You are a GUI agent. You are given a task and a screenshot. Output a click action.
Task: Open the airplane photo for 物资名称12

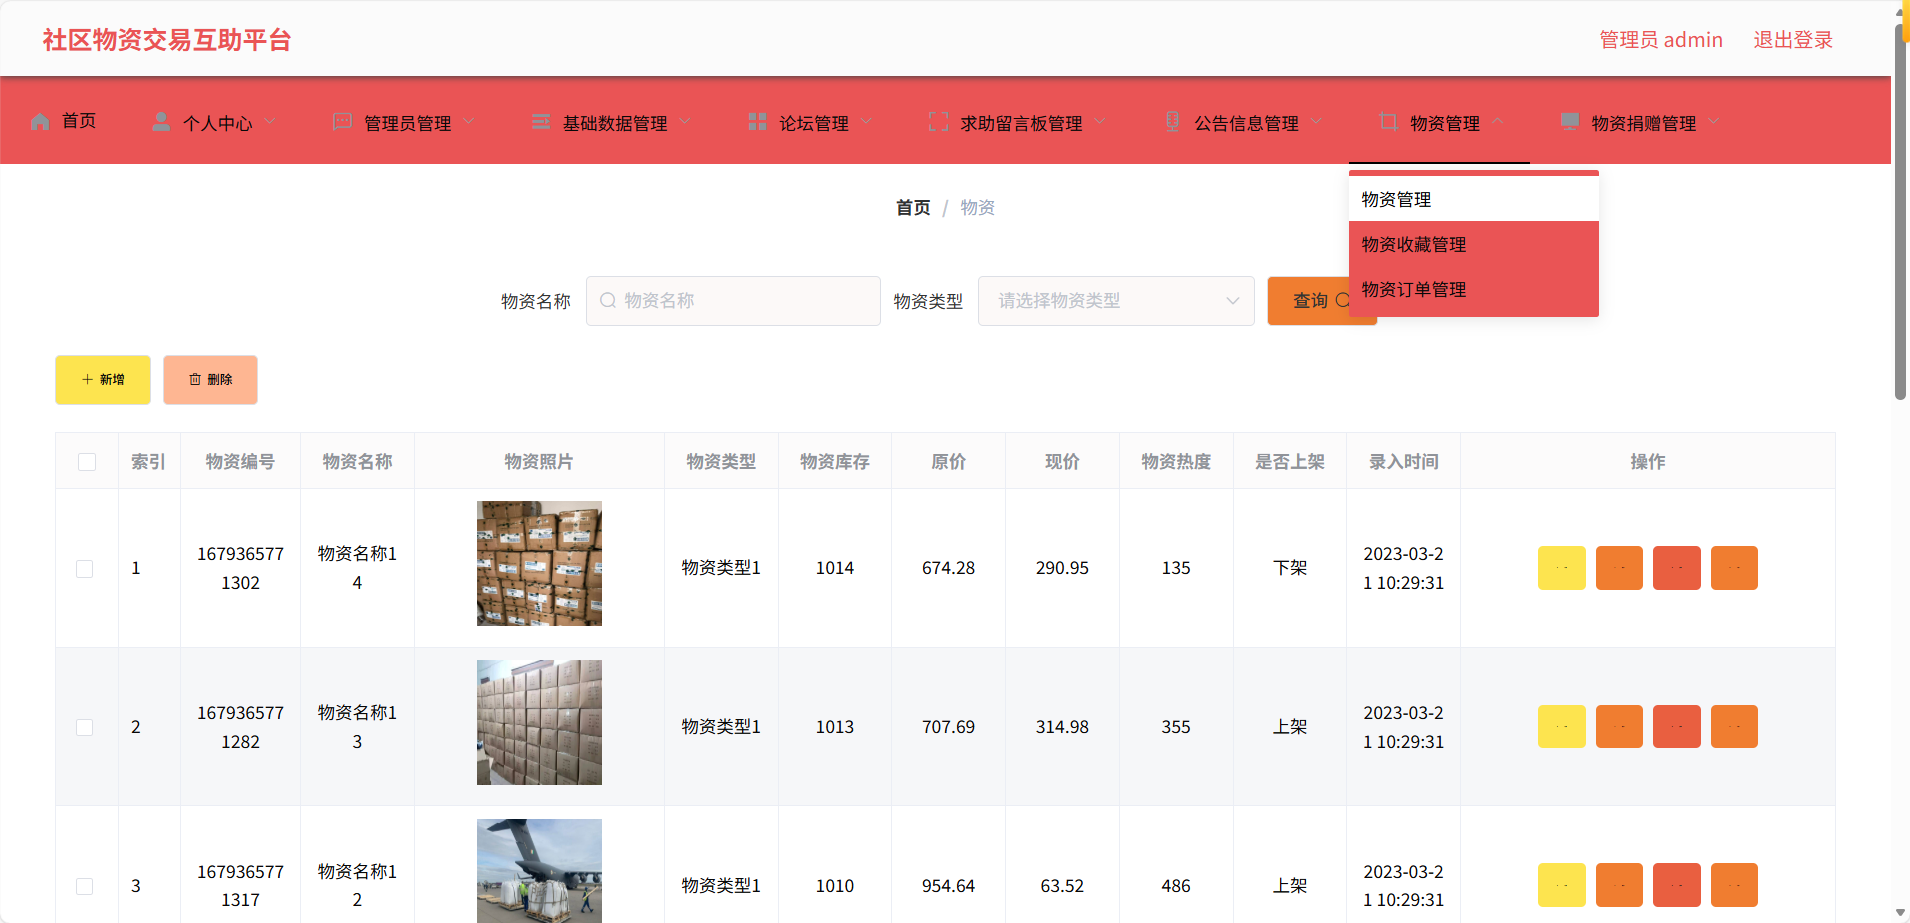click(x=539, y=871)
